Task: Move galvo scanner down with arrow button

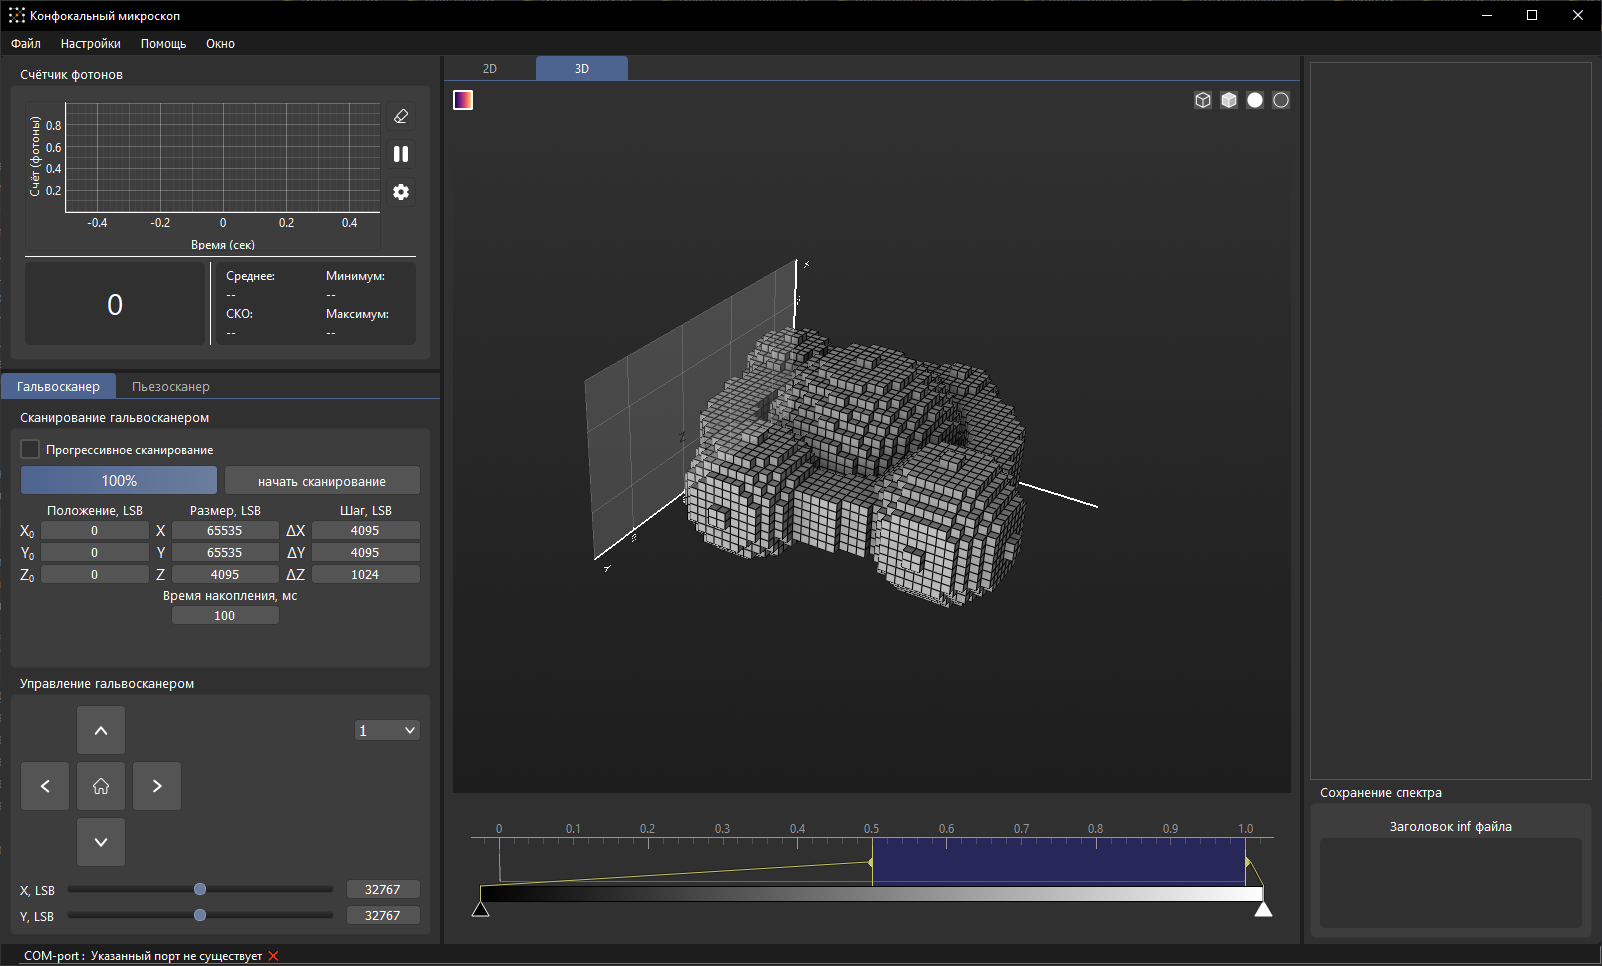Action: click(101, 842)
